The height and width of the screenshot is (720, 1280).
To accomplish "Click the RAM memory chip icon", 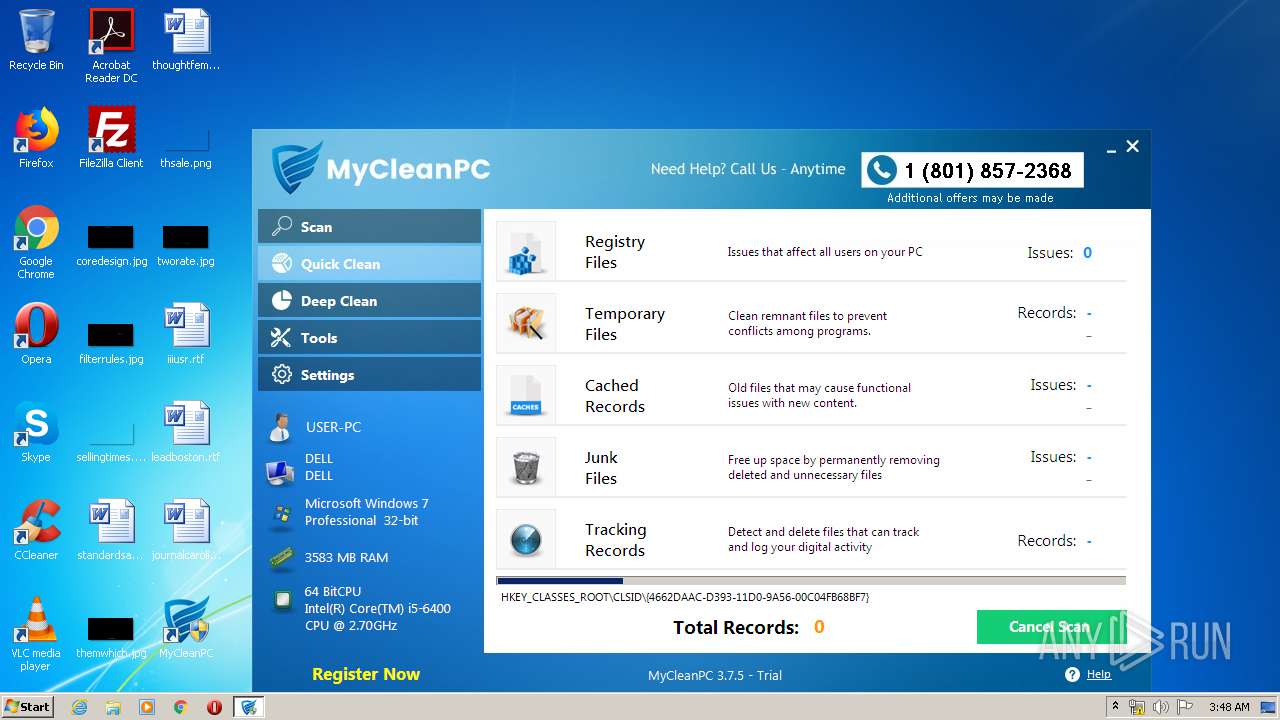I will 281,558.
